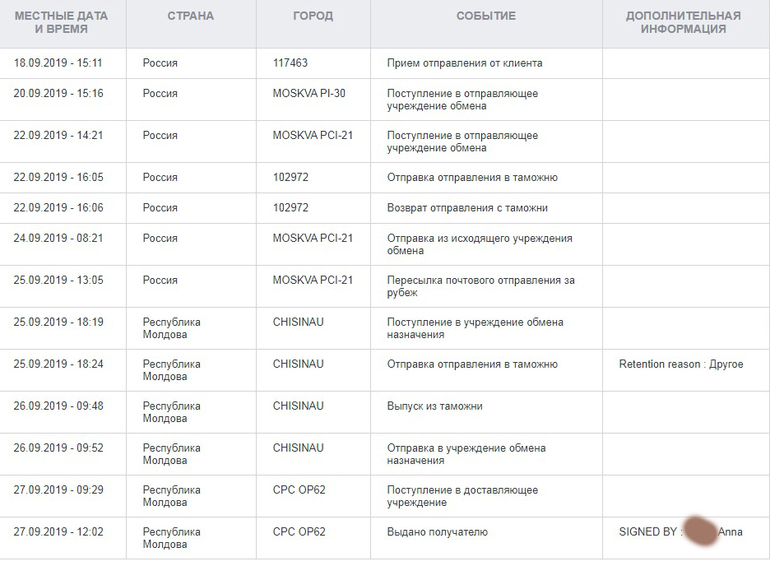
Task: Click the "Событие" column header
Action: (486, 16)
